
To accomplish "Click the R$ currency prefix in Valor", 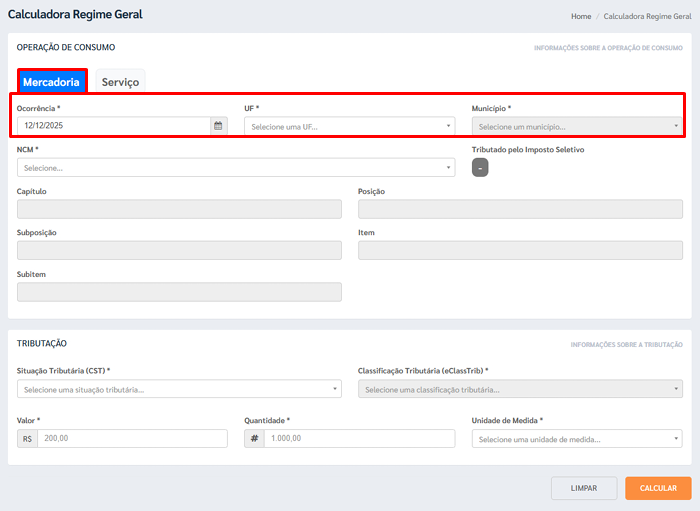I will click(27, 438).
